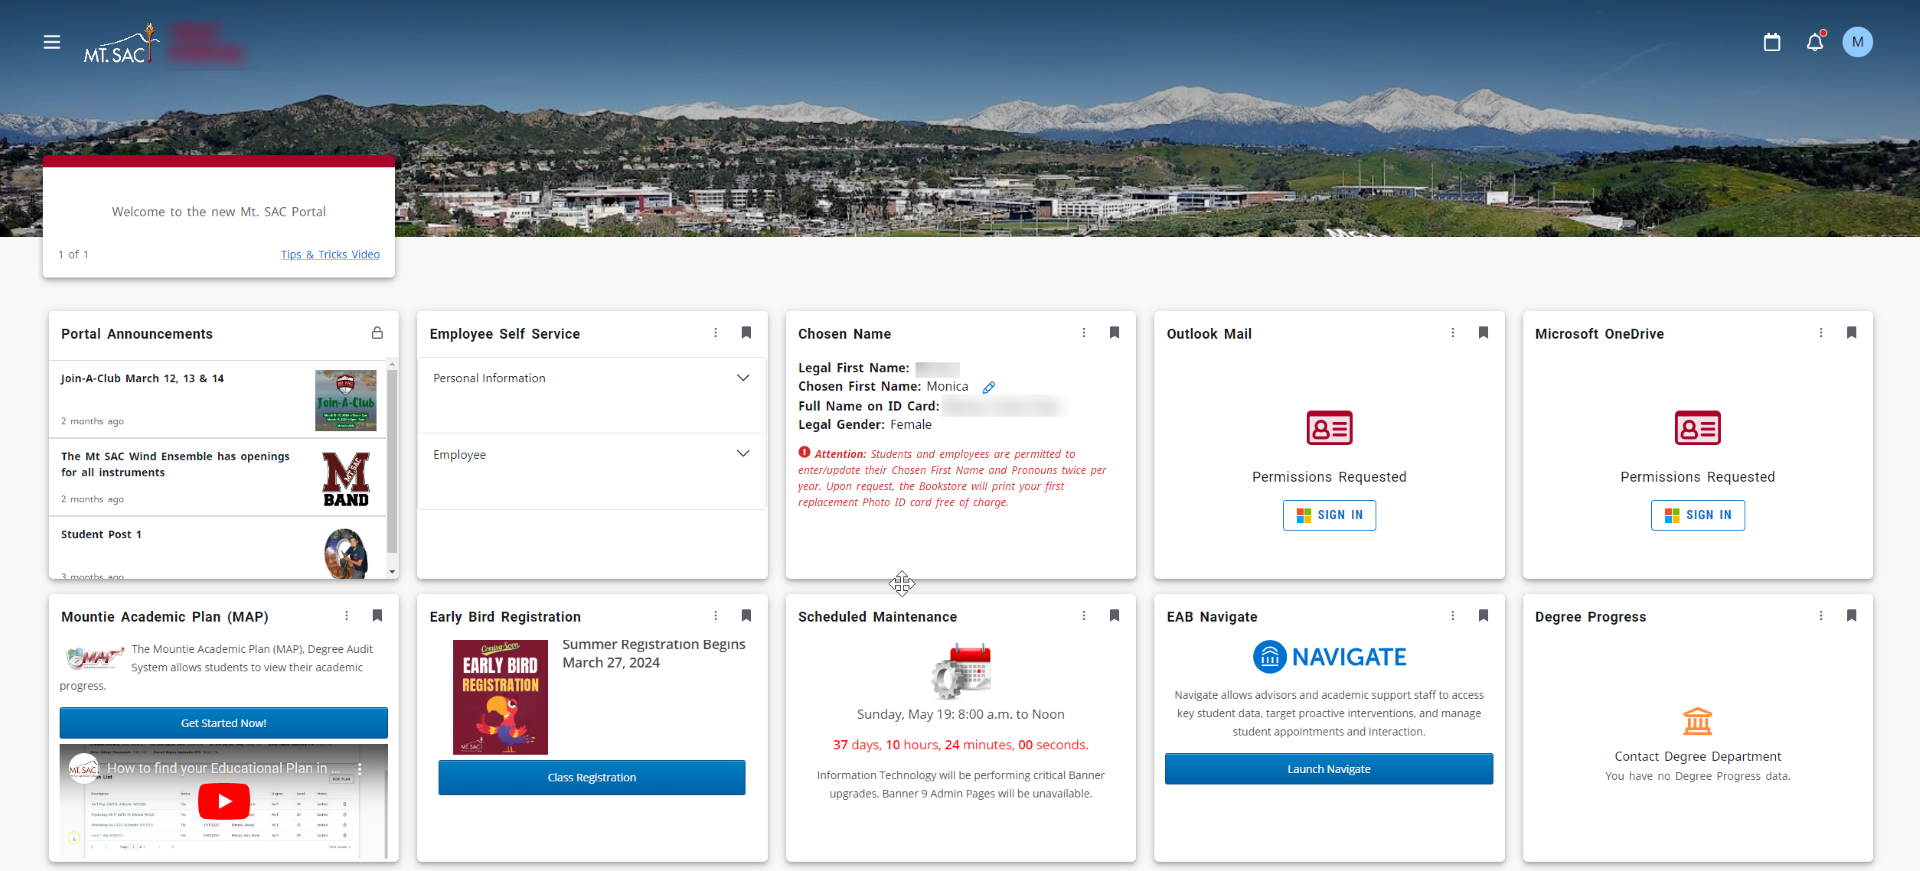
Task: Toggle bookmark on Degree Progress card
Action: [1851, 616]
